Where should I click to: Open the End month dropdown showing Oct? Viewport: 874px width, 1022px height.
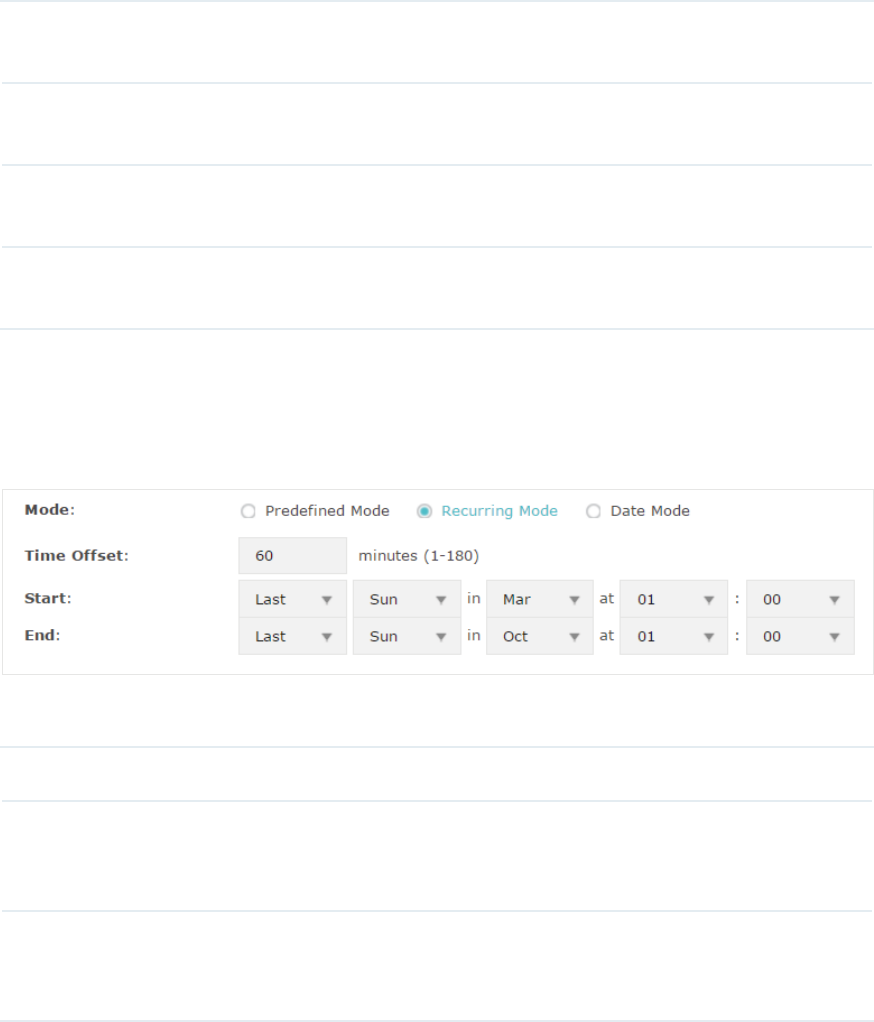540,636
